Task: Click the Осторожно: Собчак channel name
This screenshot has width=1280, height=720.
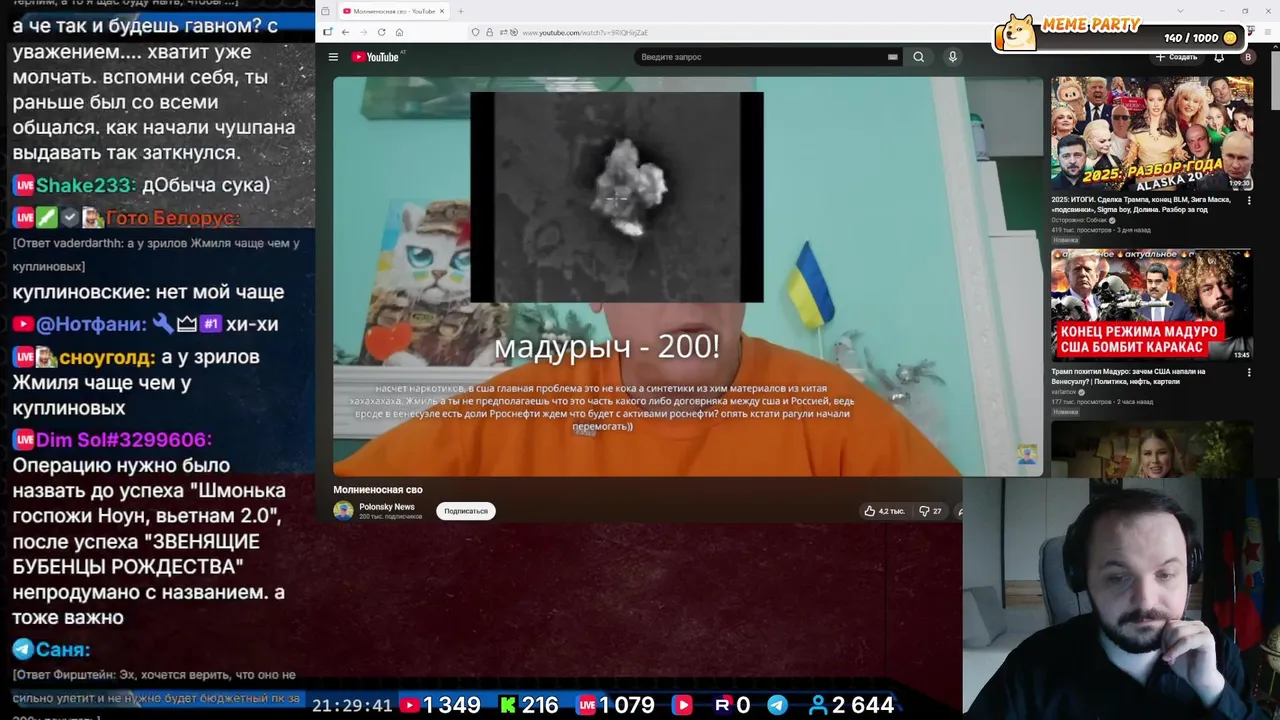Action: (1079, 220)
